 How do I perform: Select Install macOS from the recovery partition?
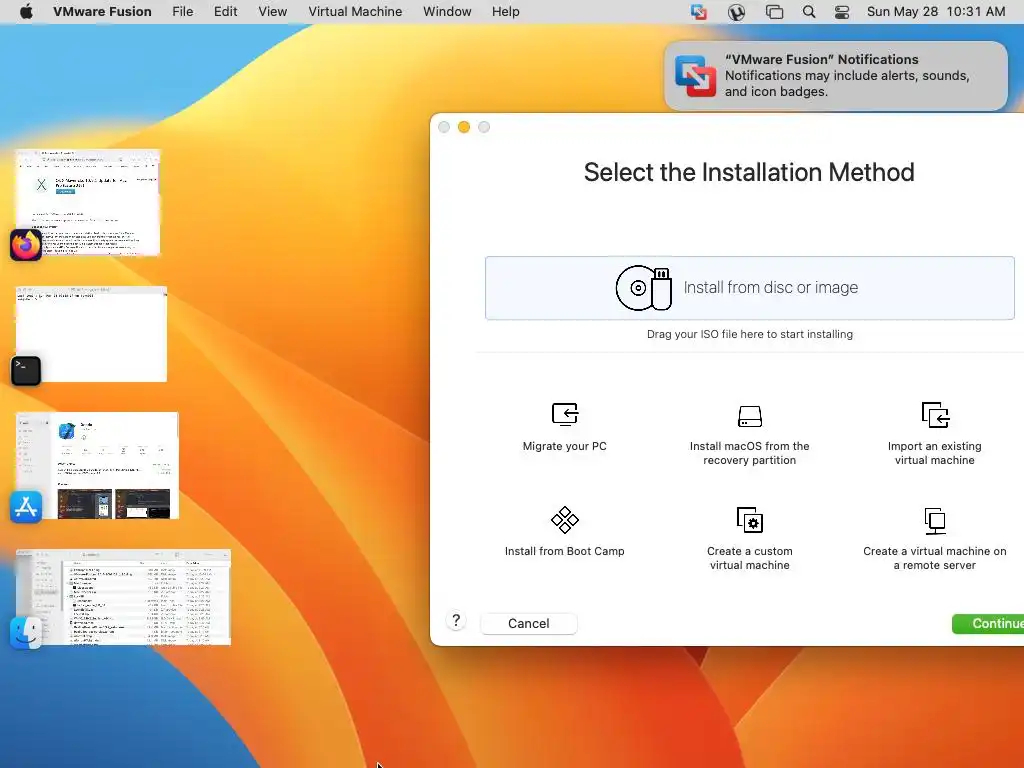[x=749, y=434]
